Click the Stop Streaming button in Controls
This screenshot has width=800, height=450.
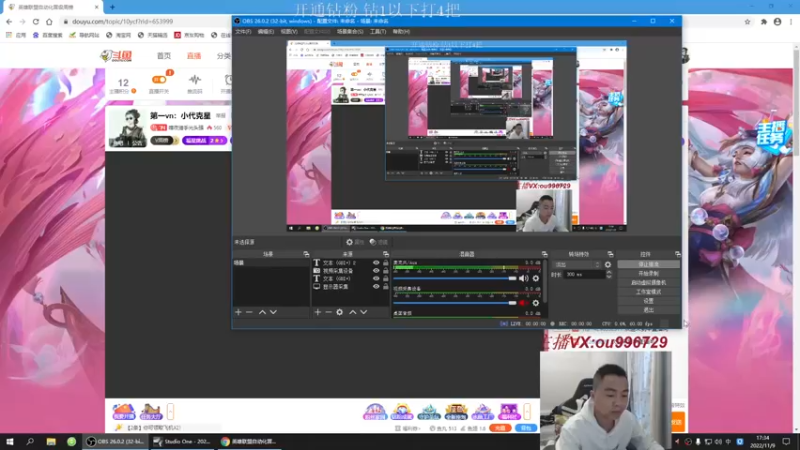pyautogui.click(x=648, y=264)
